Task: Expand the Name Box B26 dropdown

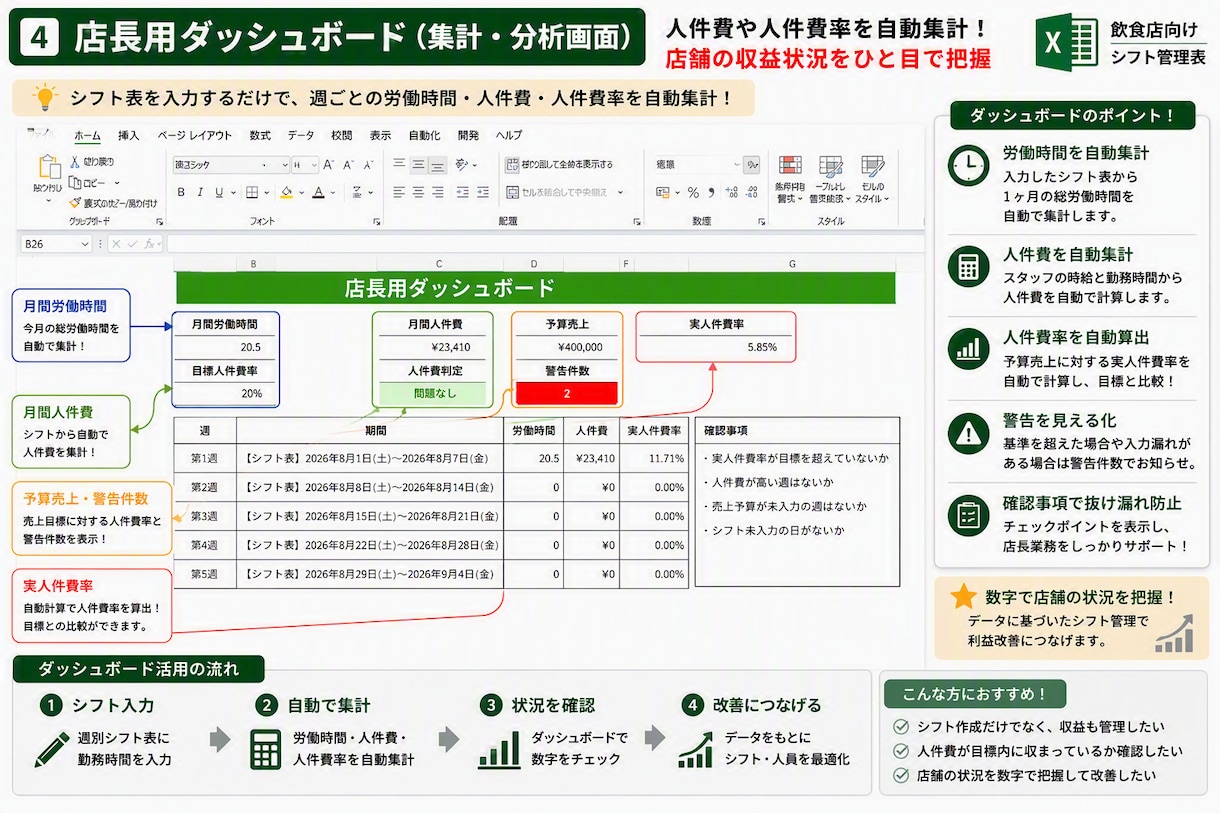Action: [x=84, y=243]
